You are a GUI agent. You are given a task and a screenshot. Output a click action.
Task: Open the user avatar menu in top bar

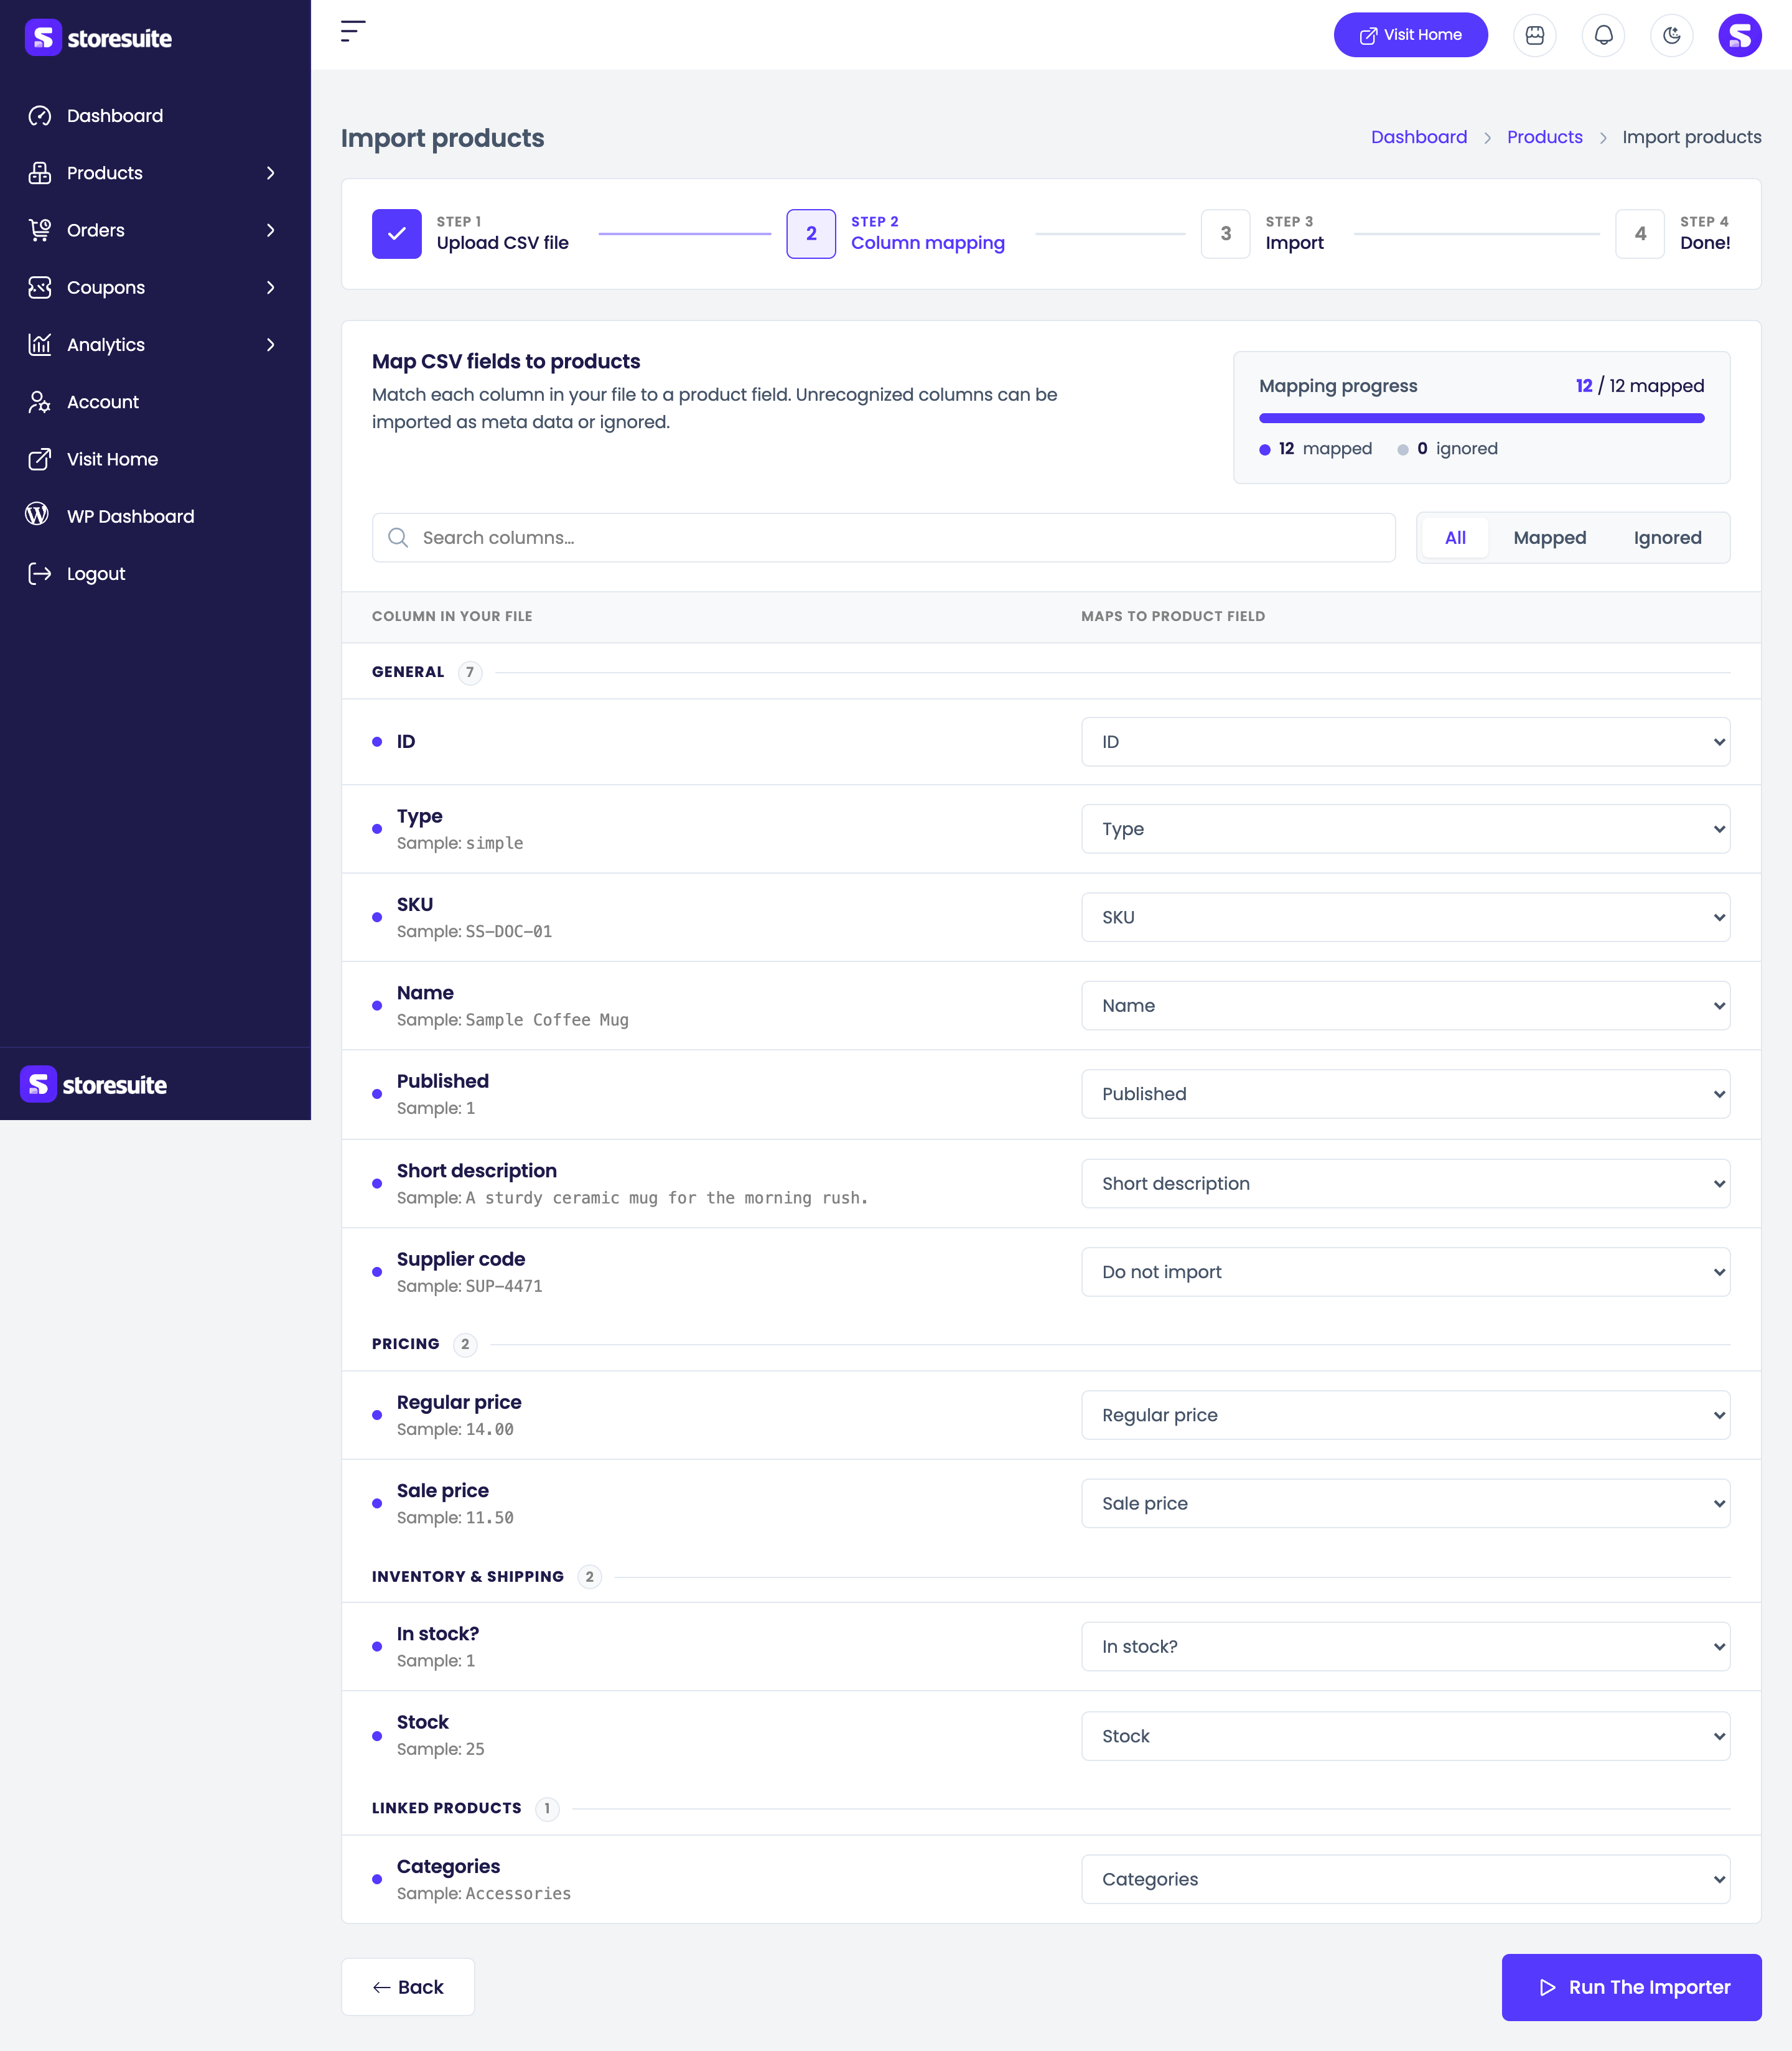(1740, 35)
